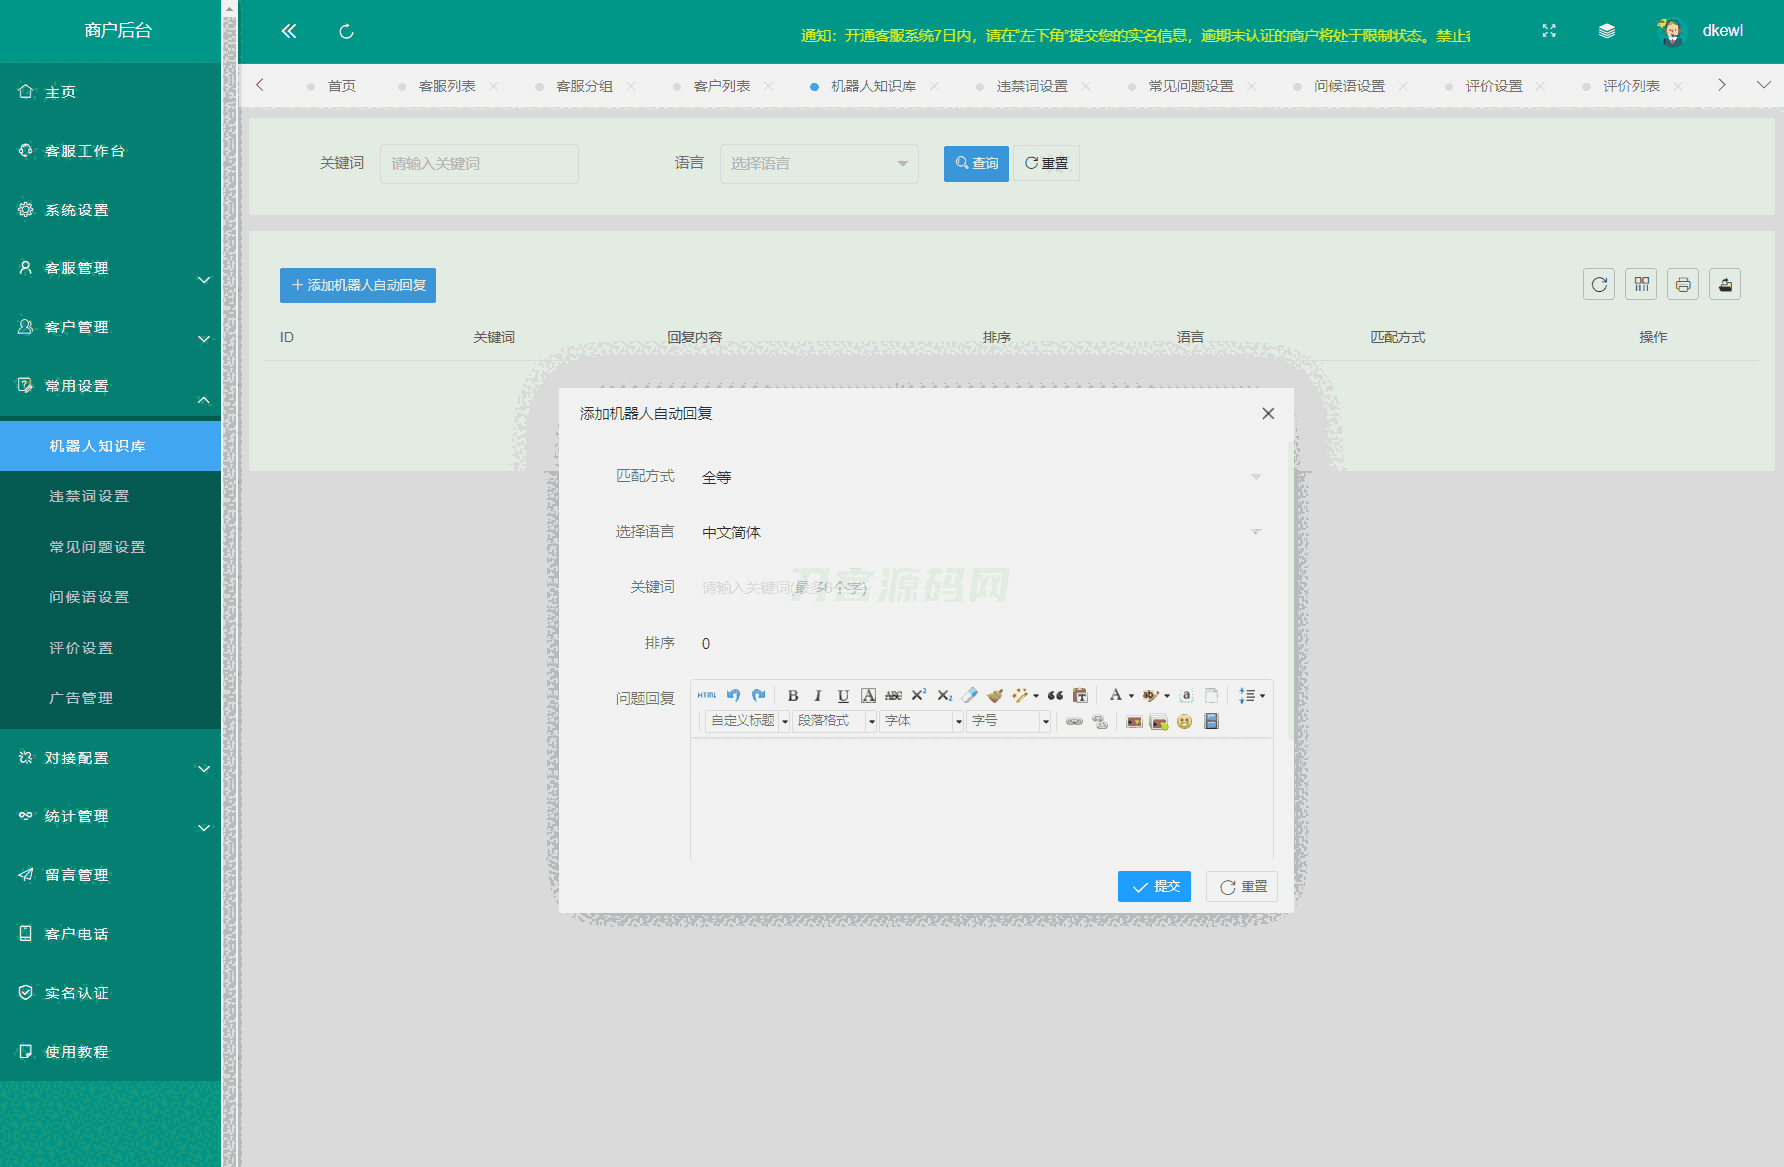Print the table via printer icon
This screenshot has height=1167, width=1784.
[1683, 285]
